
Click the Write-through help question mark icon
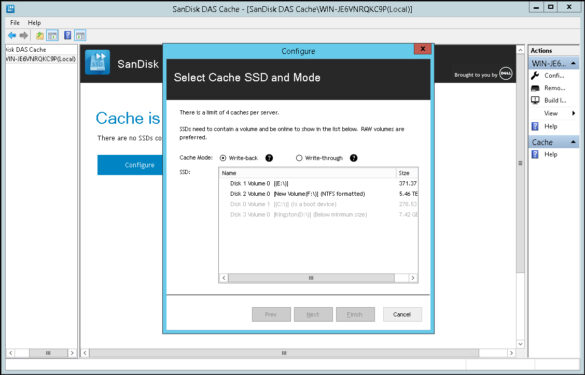pyautogui.click(x=354, y=158)
